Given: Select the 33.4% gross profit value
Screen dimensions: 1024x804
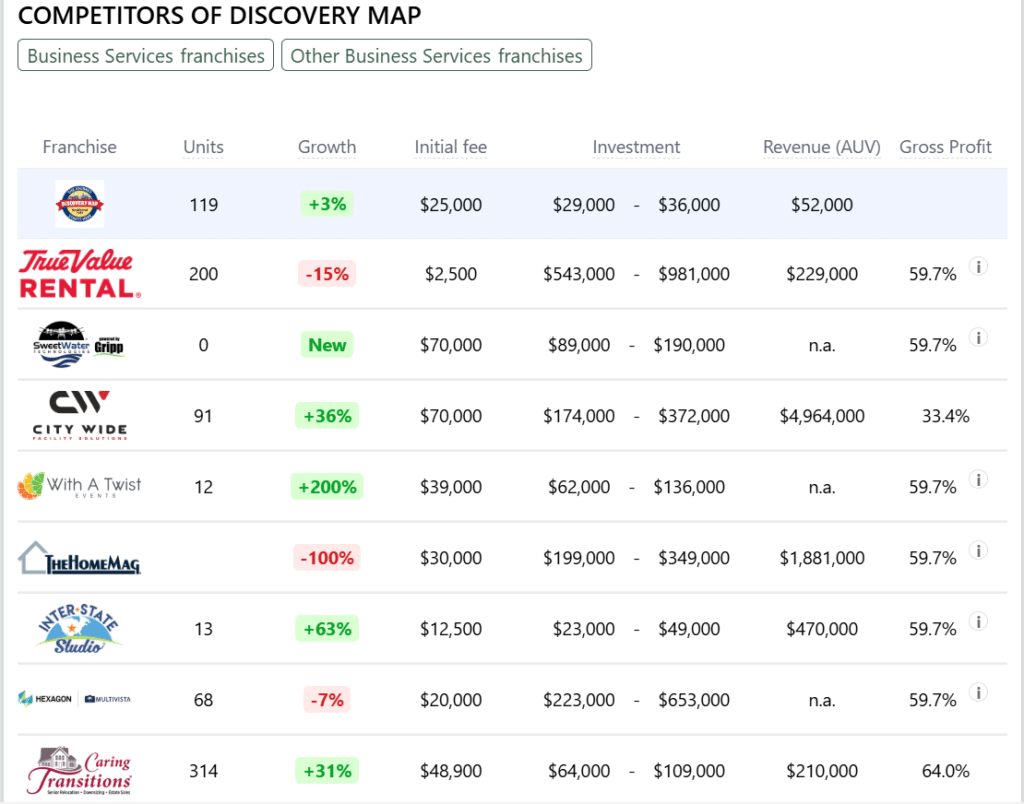Looking at the screenshot, I should (945, 416).
